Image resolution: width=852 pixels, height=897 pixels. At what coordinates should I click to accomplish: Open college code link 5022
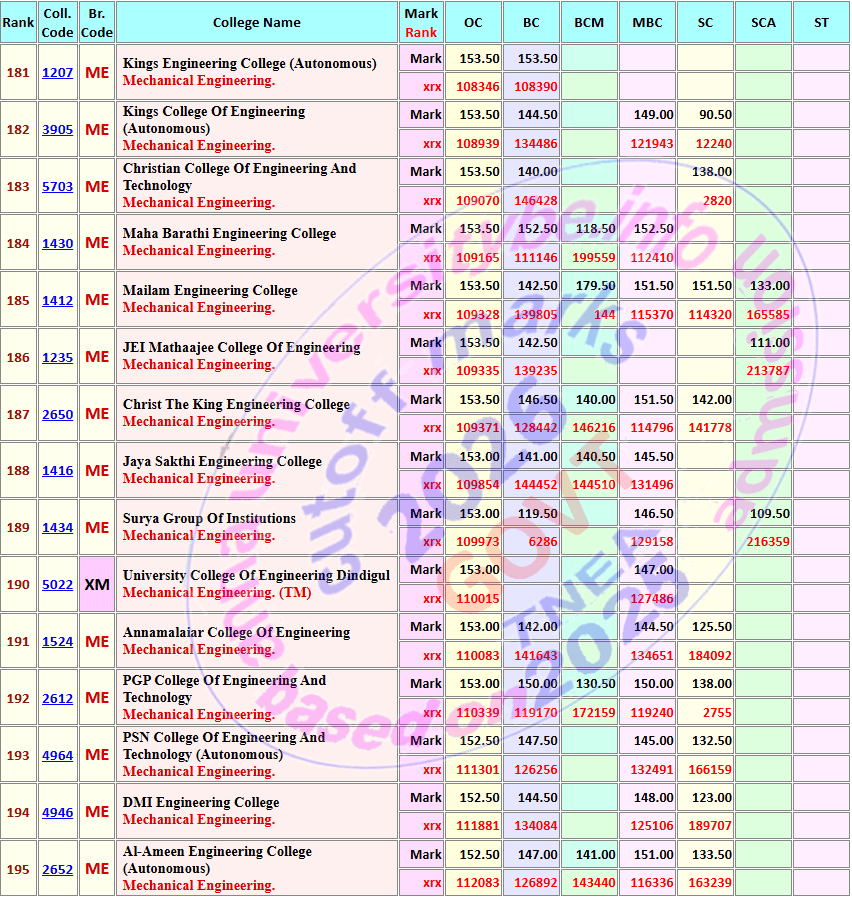point(57,585)
